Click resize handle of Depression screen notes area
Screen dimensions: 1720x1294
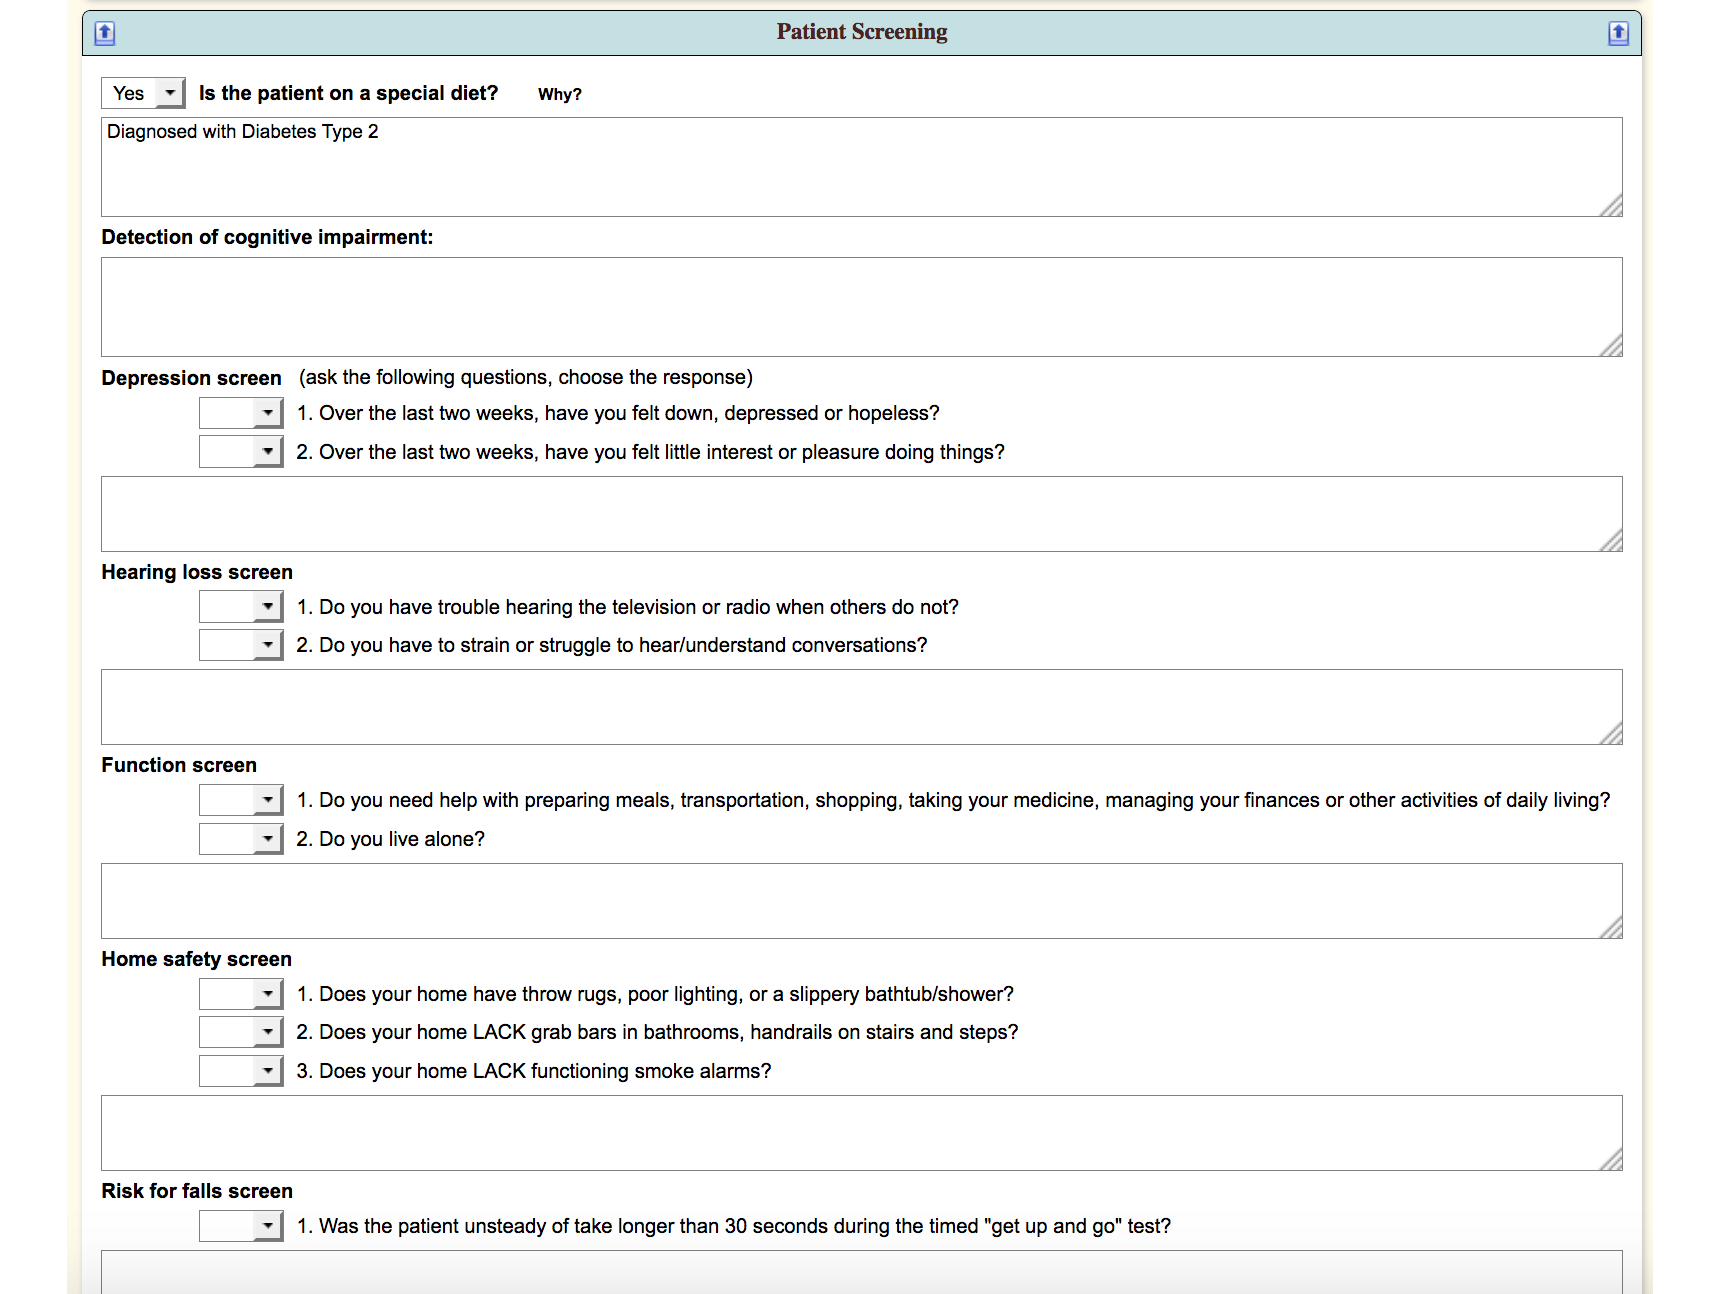pyautogui.click(x=1611, y=540)
